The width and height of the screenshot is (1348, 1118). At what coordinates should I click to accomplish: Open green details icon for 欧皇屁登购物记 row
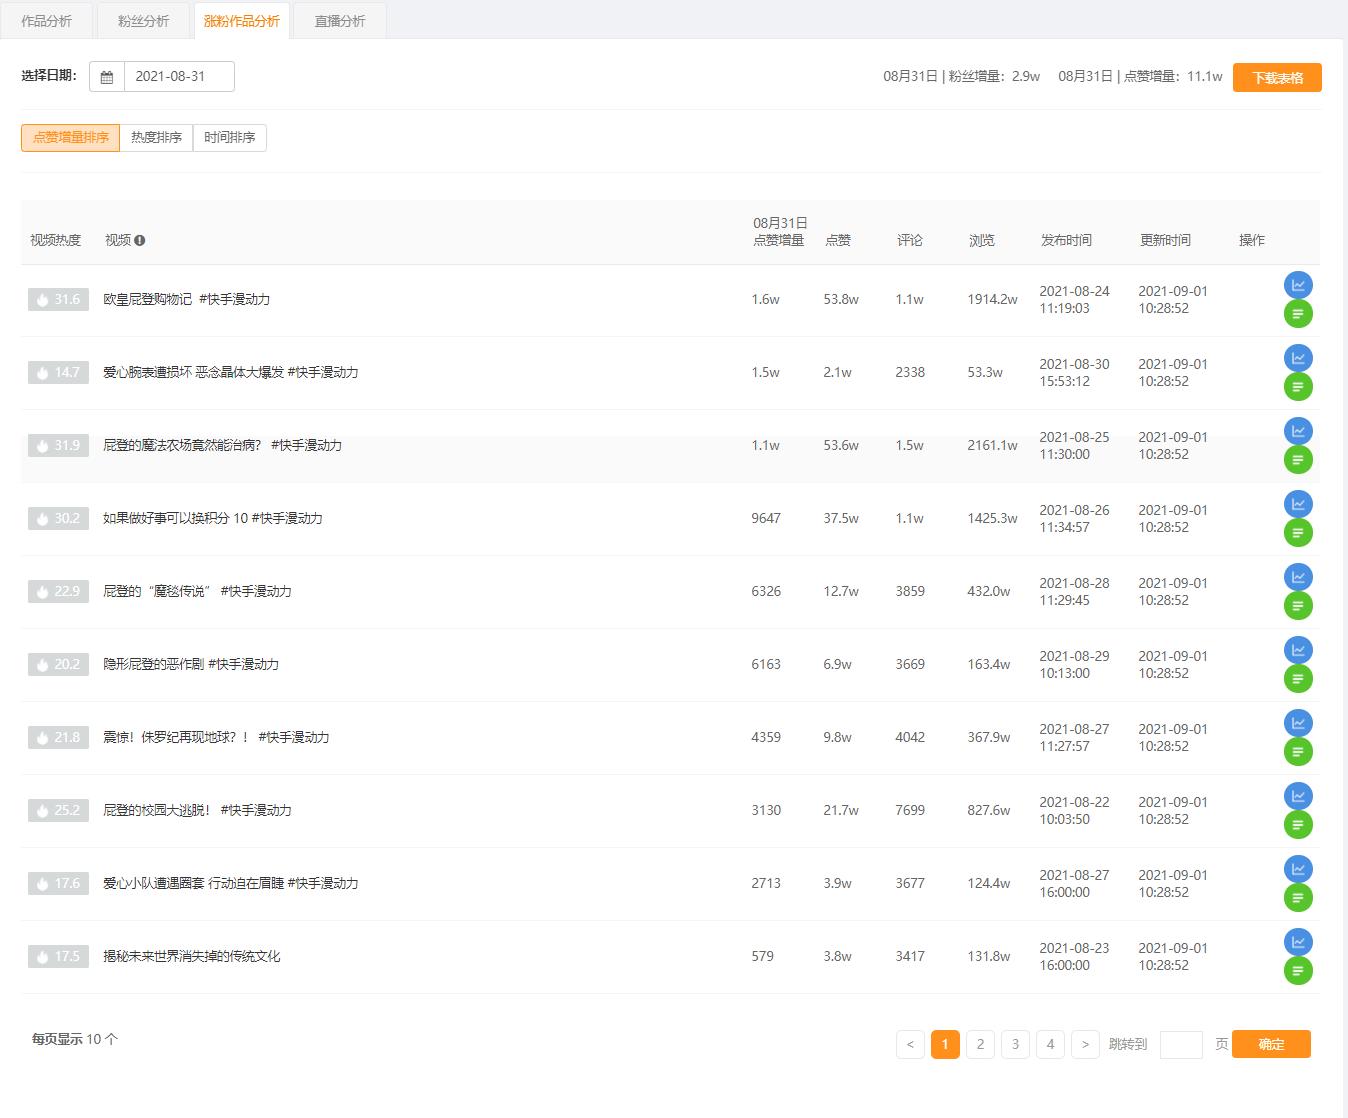pyautogui.click(x=1298, y=314)
